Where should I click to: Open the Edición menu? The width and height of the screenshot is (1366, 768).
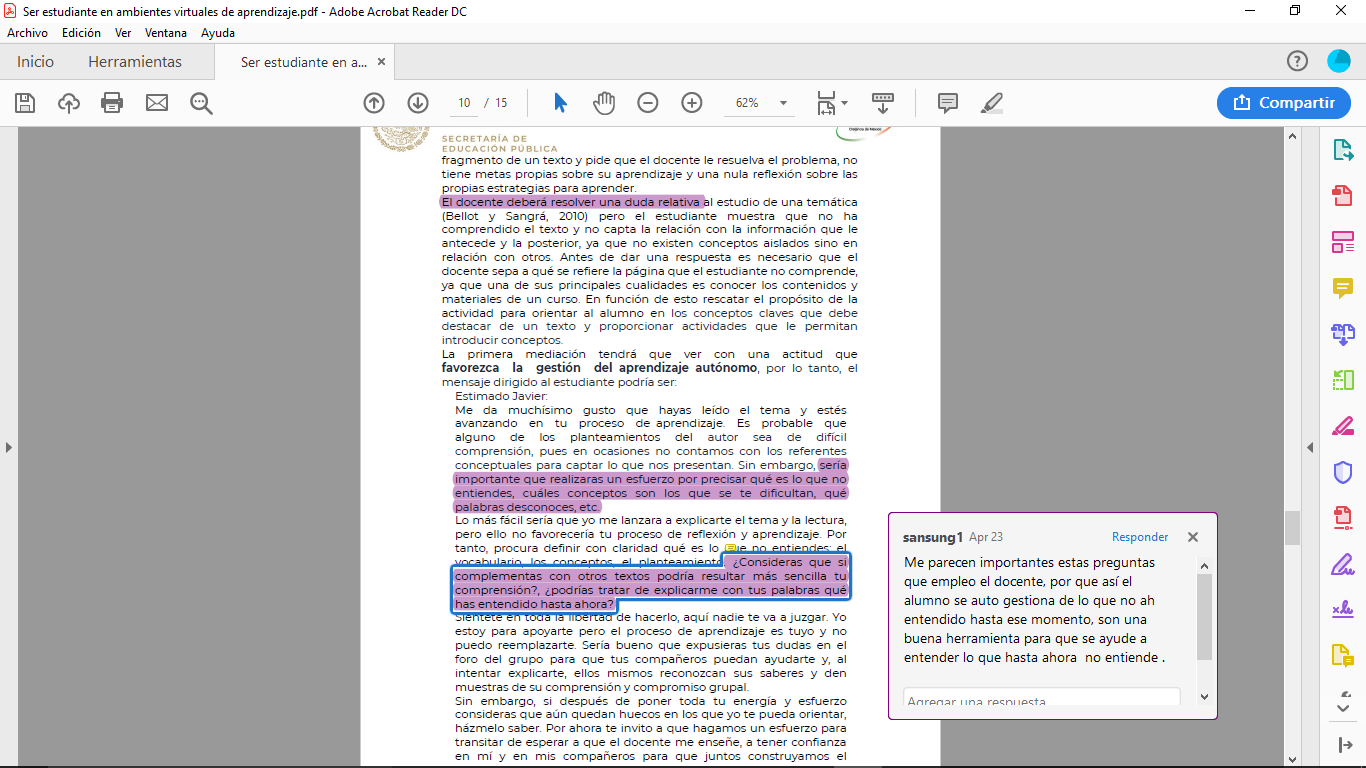[x=81, y=33]
